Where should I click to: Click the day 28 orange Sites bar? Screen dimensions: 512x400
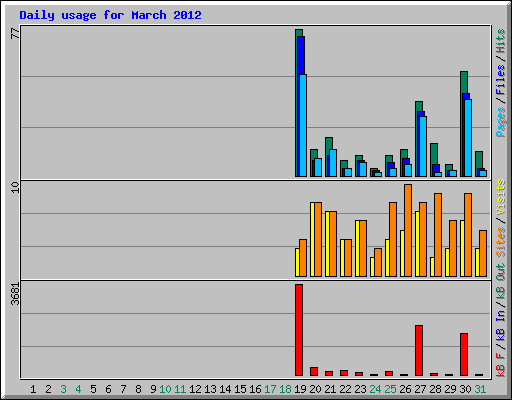click(x=438, y=235)
